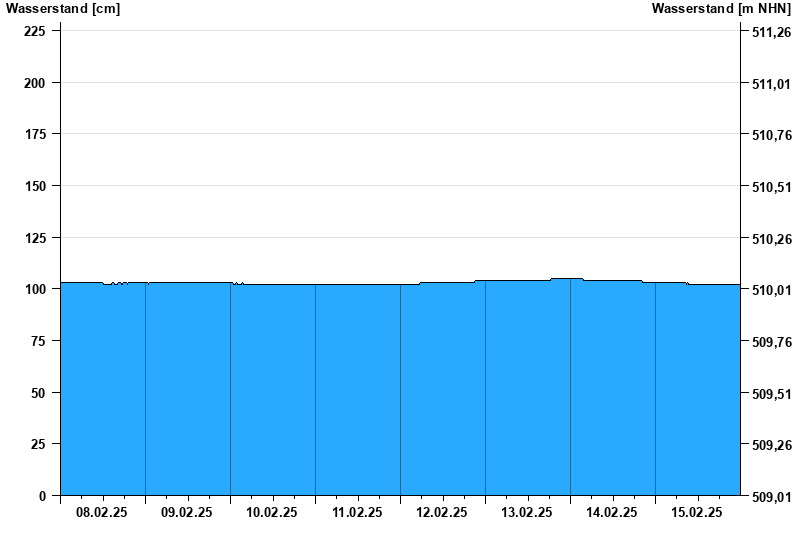This screenshot has width=800, height=550.
Task: Select the 09.02.25 date label
Action: point(187,513)
